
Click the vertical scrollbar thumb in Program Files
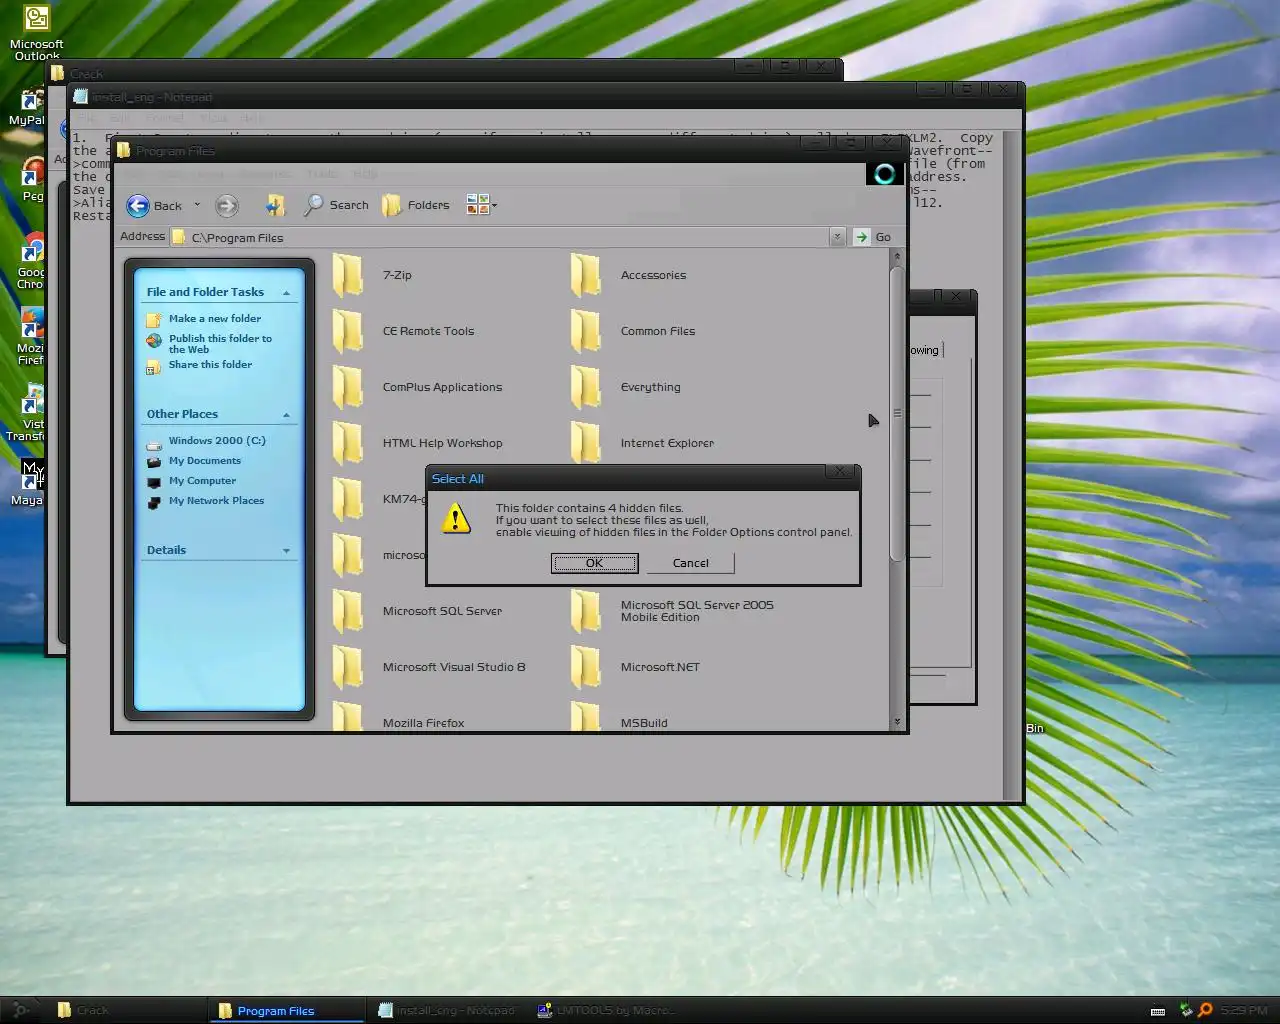[897, 413]
